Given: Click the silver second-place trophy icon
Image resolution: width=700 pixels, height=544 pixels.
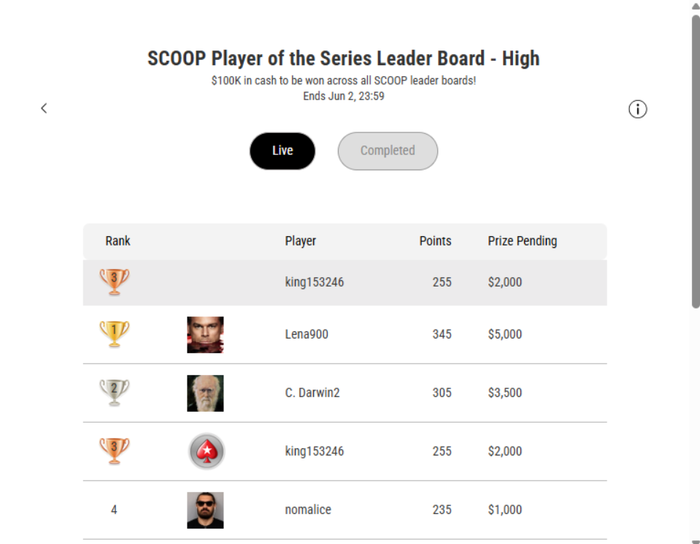Looking at the screenshot, I should [114, 392].
